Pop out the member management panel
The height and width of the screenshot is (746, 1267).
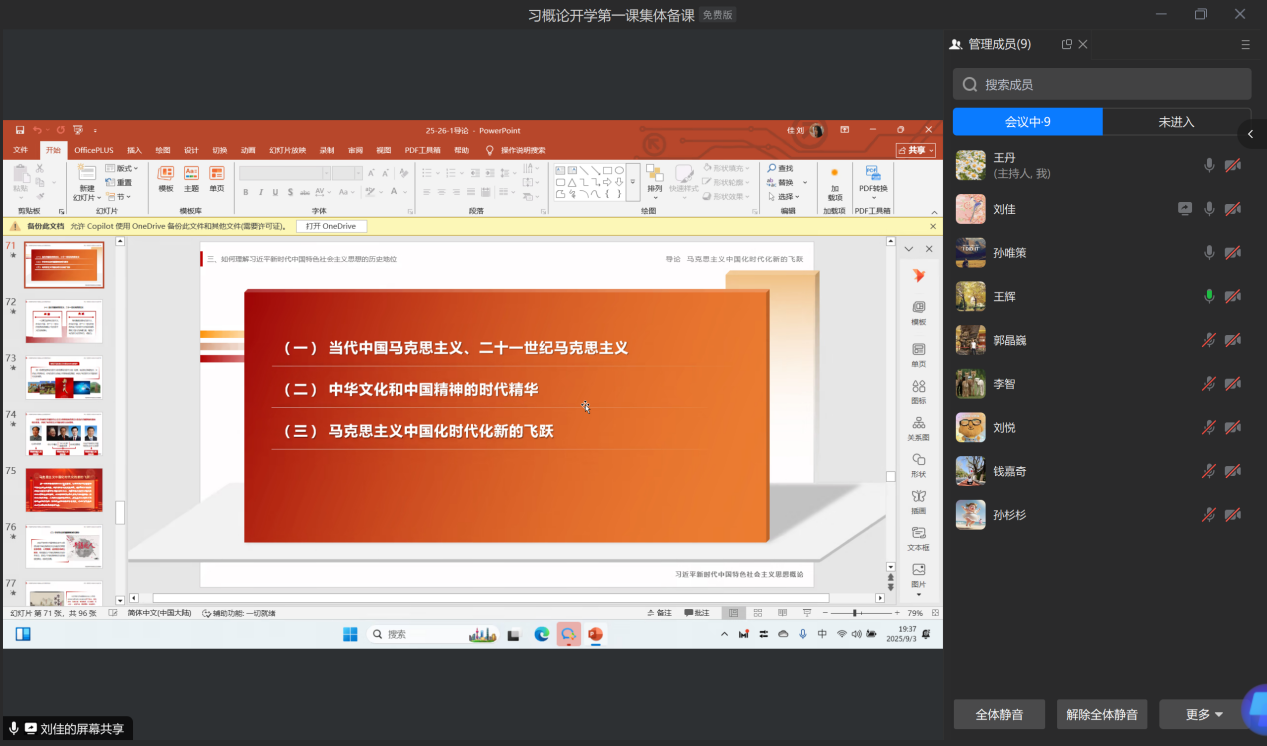1066,44
